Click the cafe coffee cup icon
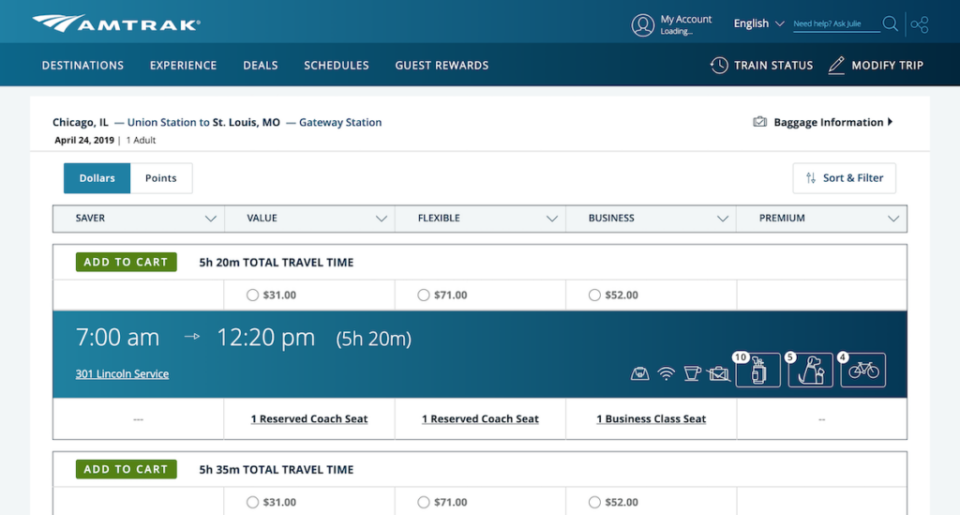This screenshot has height=515, width=960. tap(692, 373)
